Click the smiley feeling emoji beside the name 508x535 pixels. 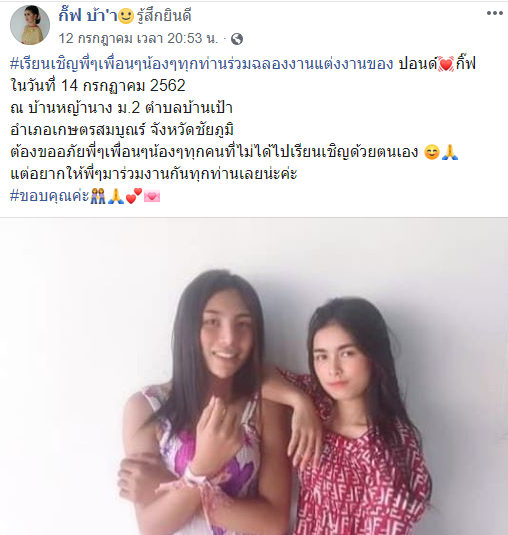tap(126, 16)
